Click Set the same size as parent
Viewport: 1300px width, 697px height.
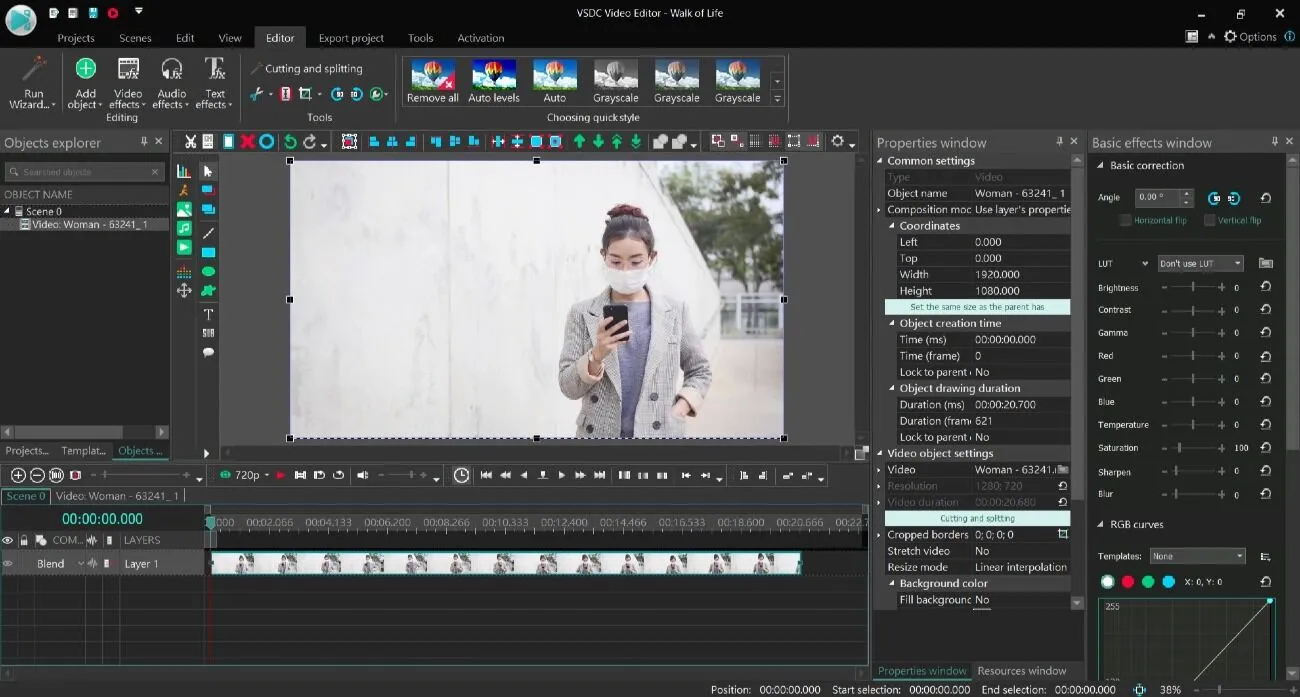coord(978,307)
